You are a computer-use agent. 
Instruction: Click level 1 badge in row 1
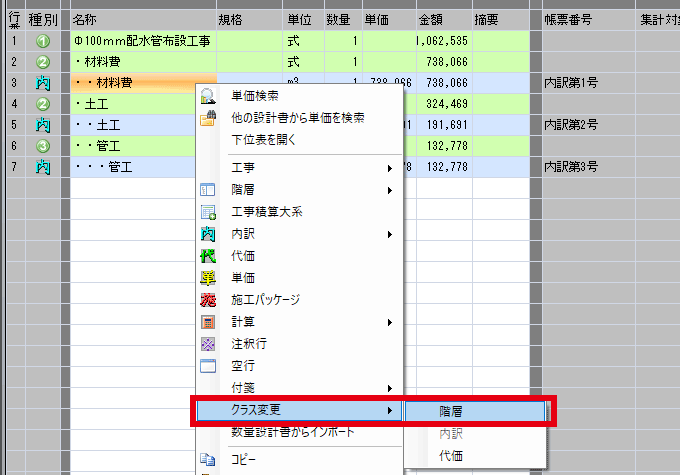(x=42, y=41)
